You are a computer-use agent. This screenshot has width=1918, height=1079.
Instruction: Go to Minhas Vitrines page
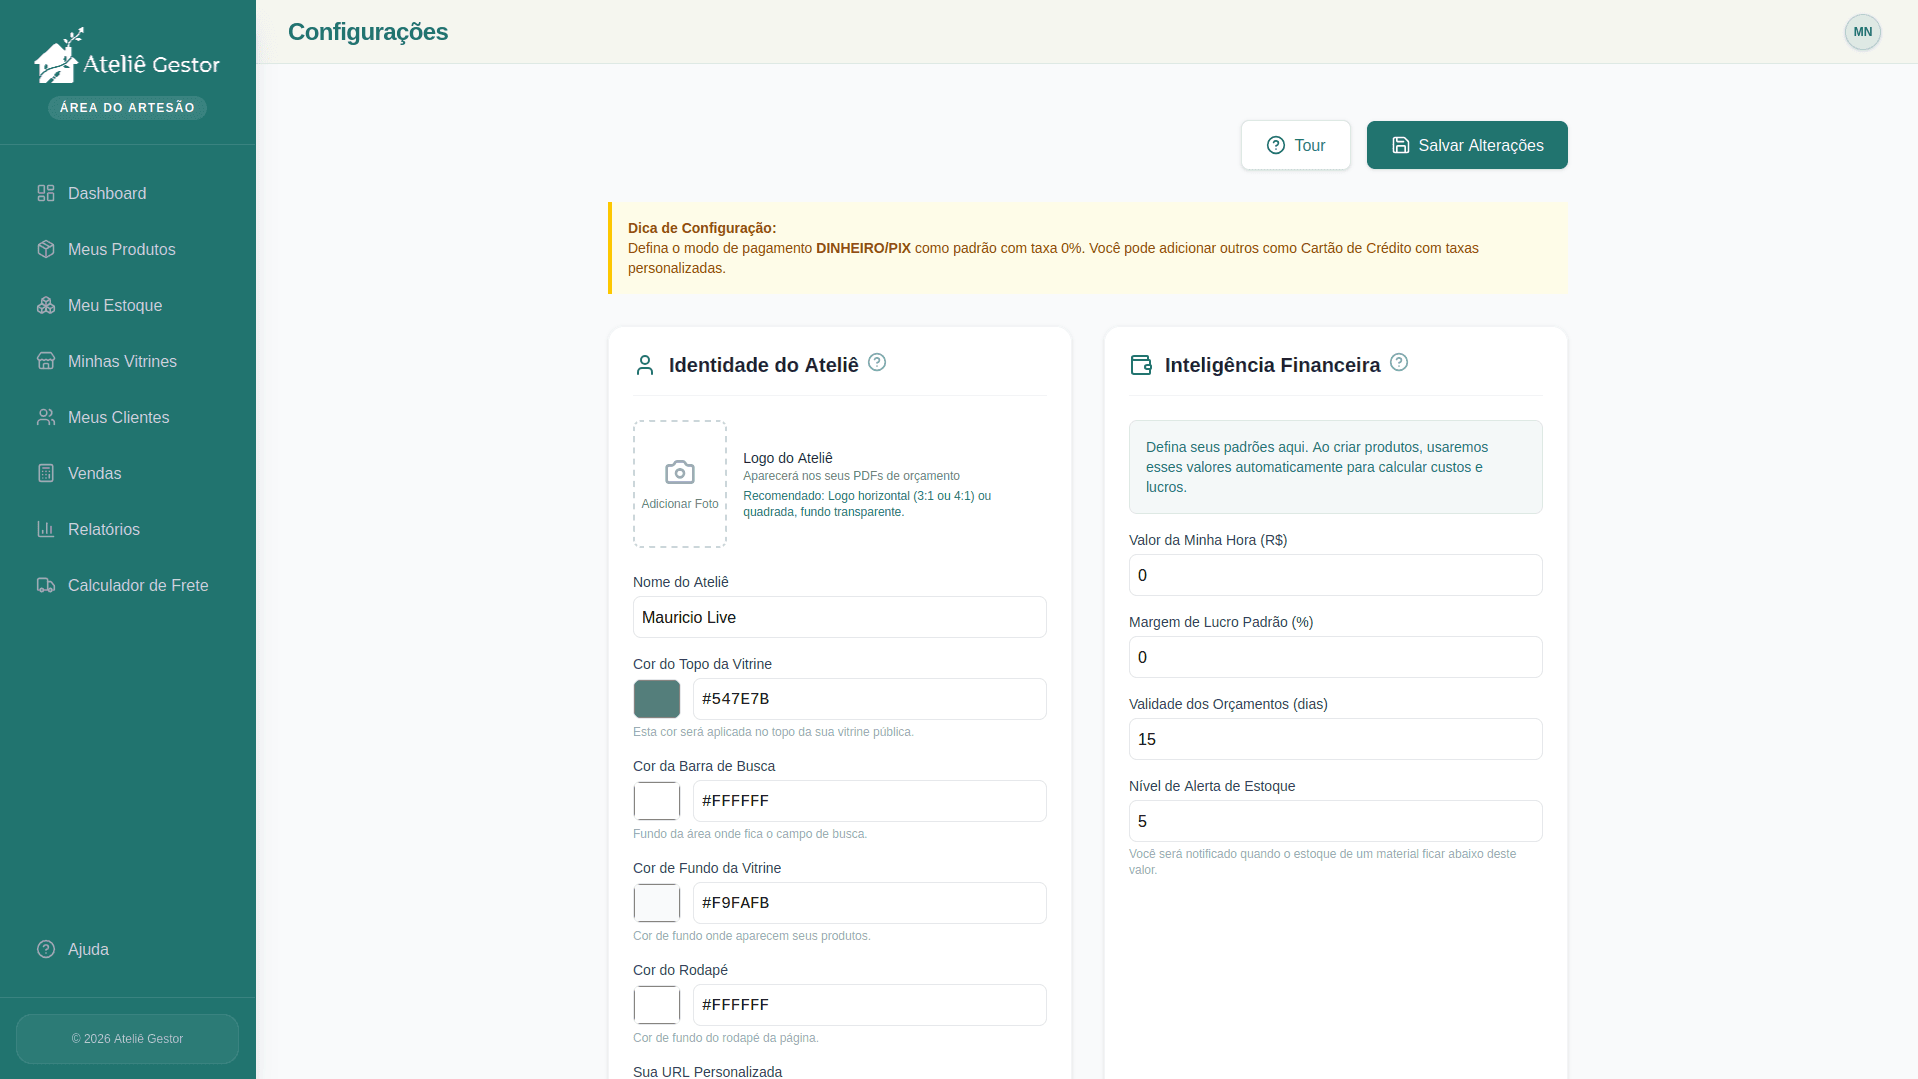point(122,361)
